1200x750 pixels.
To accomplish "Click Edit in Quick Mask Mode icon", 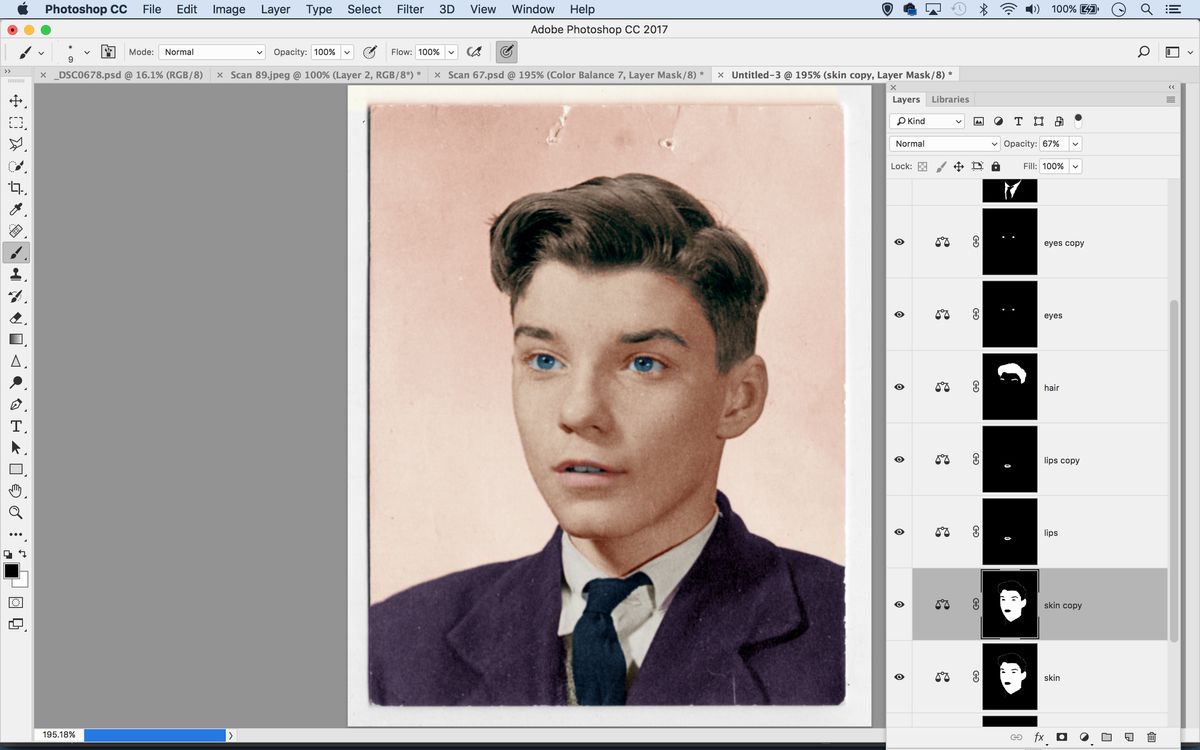I will (16, 603).
